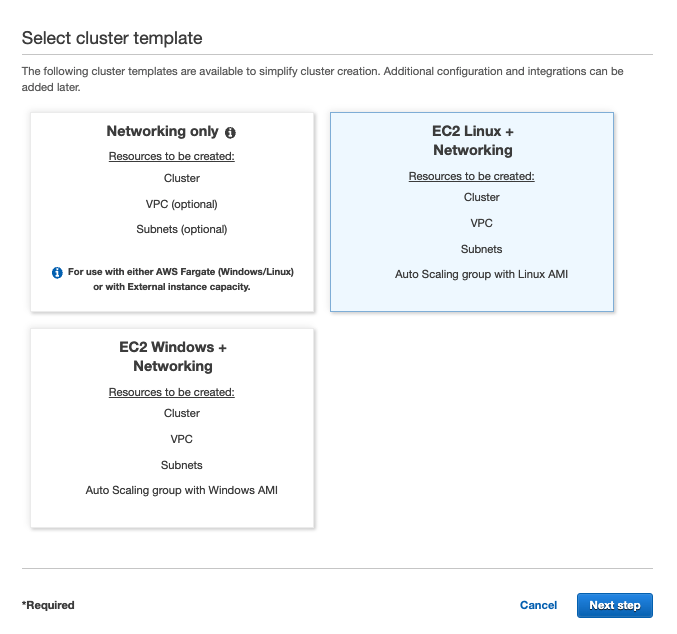Click 'Resources to be created' in EC2 Windows card

coord(172,392)
